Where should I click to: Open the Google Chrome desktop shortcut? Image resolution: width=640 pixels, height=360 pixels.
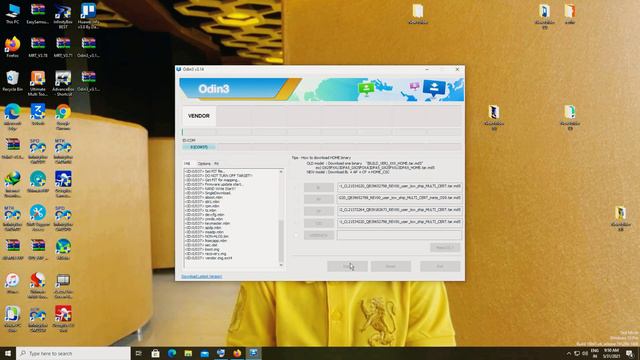tap(63, 117)
